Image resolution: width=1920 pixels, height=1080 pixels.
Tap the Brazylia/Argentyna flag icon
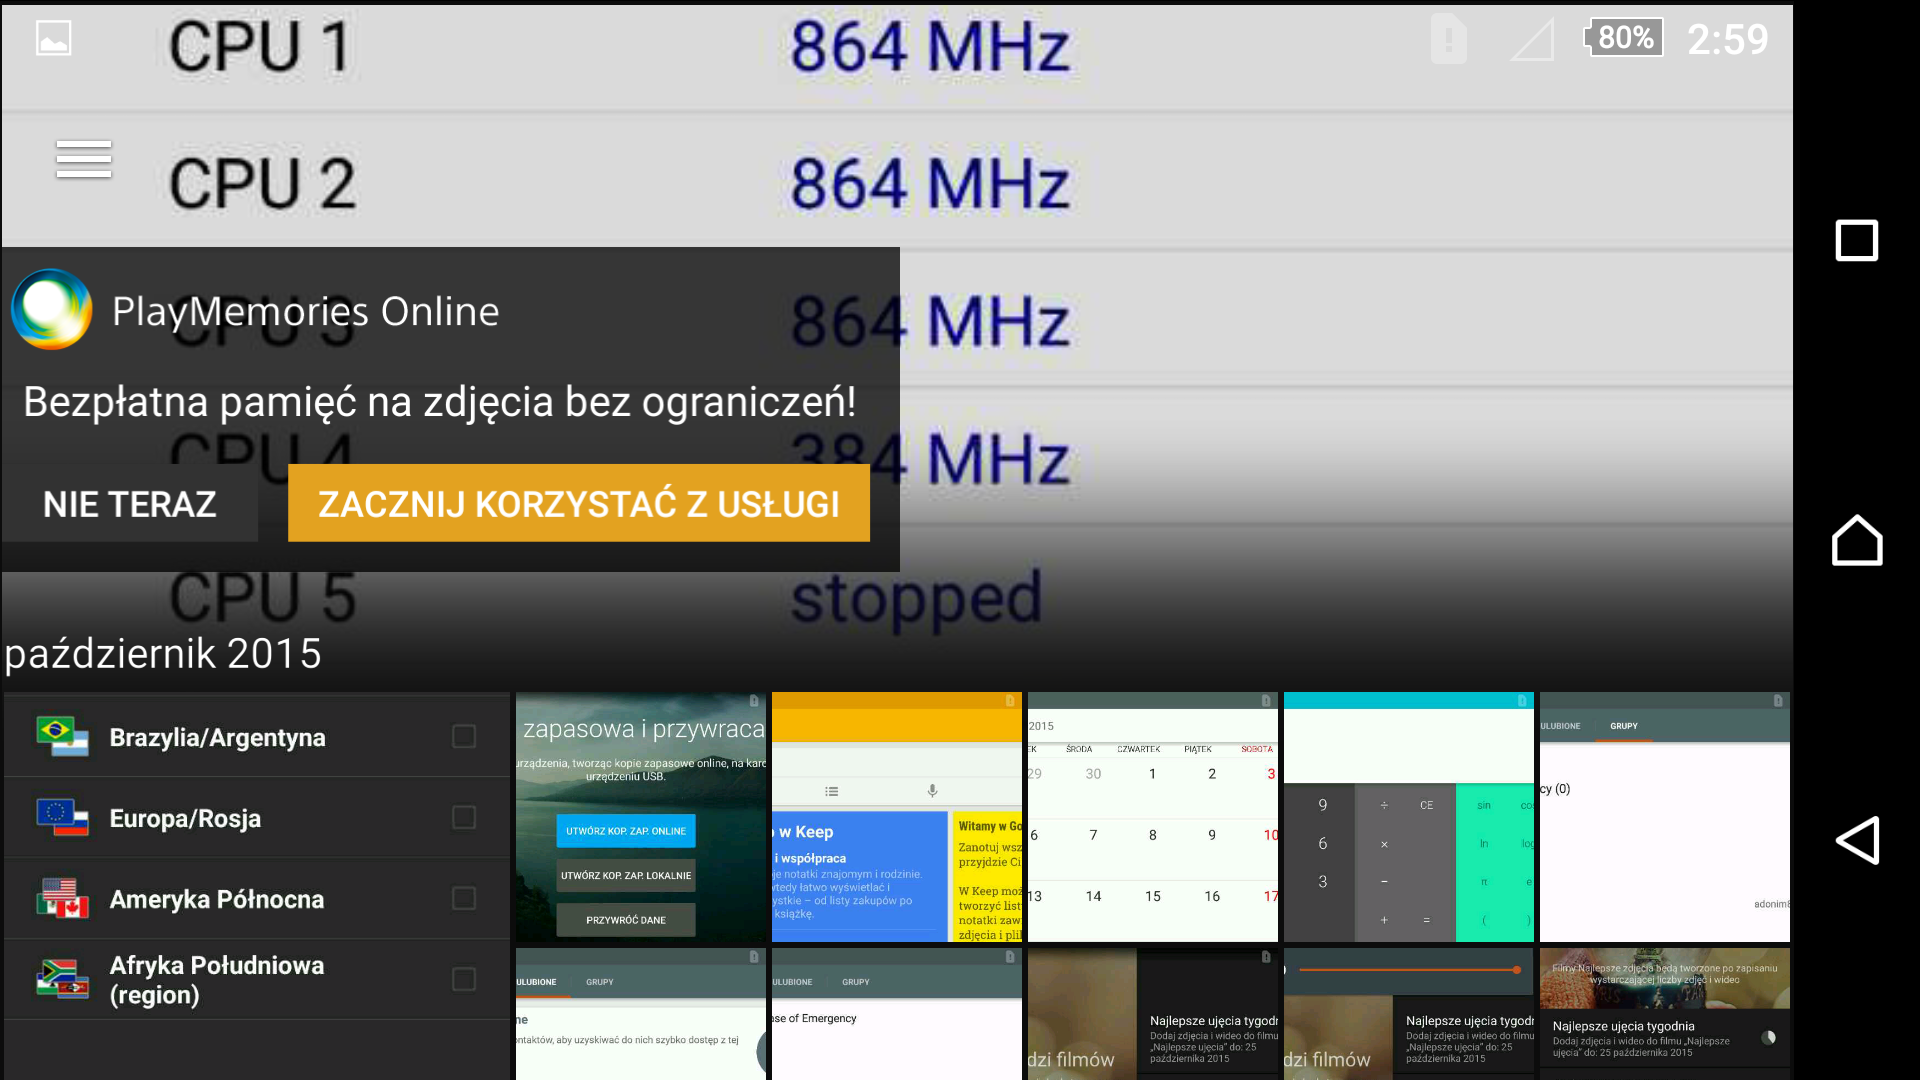(x=62, y=736)
